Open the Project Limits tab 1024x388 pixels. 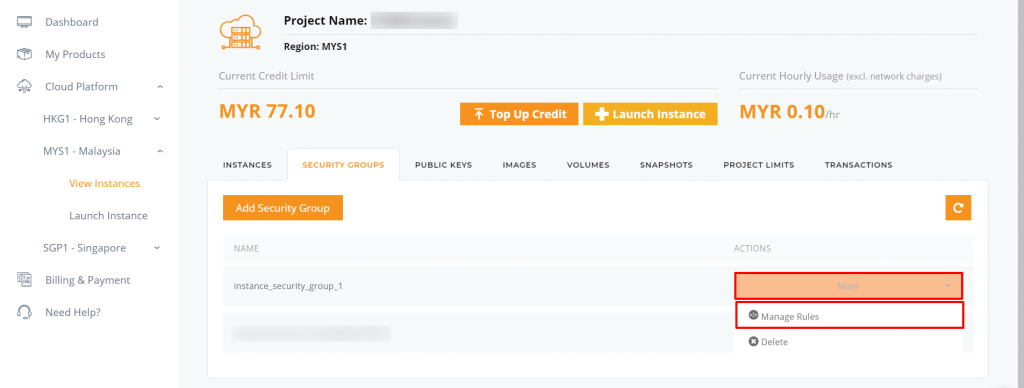tap(759, 165)
